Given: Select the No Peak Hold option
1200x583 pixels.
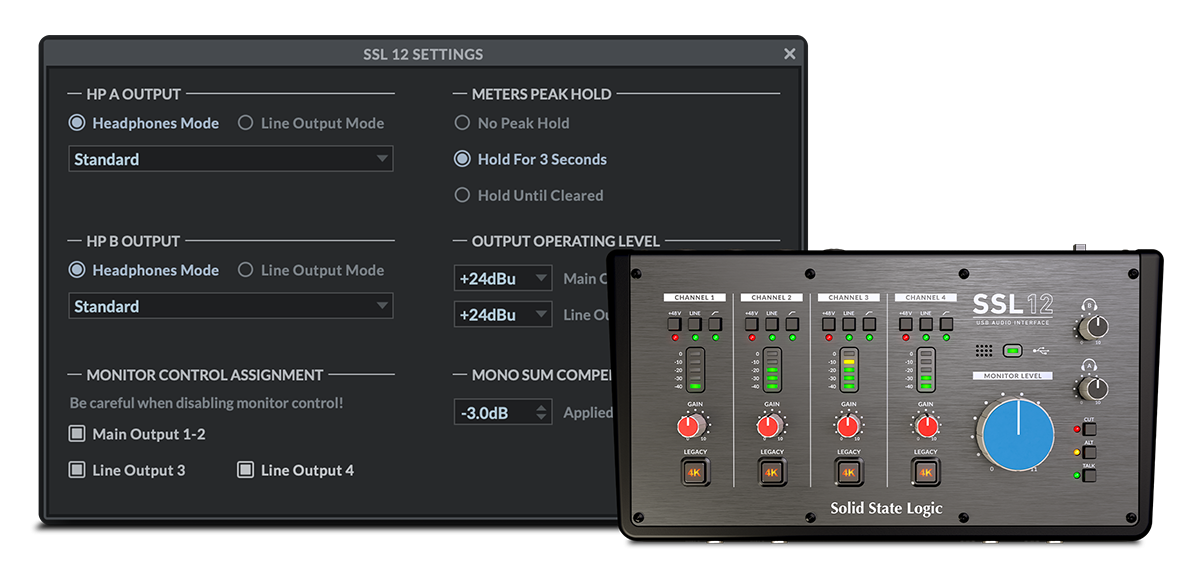Looking at the screenshot, I should [x=462, y=123].
